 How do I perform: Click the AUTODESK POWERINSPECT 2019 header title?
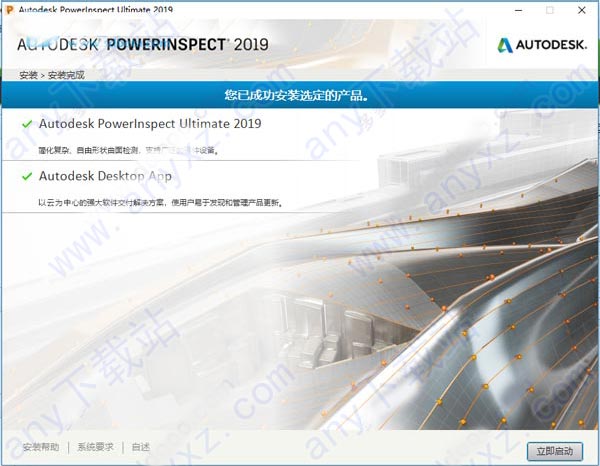point(143,45)
